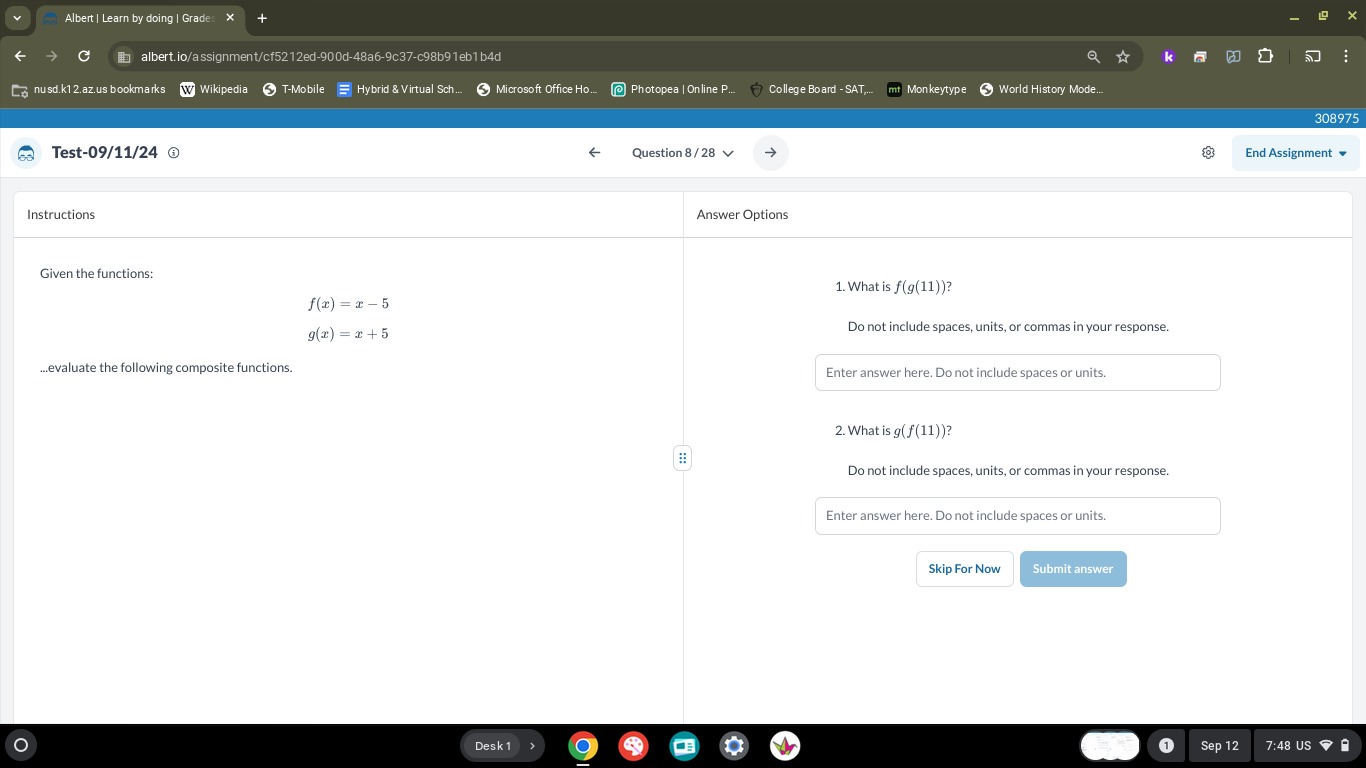Close the Albert browser tab
The image size is (1366, 768).
230,18
